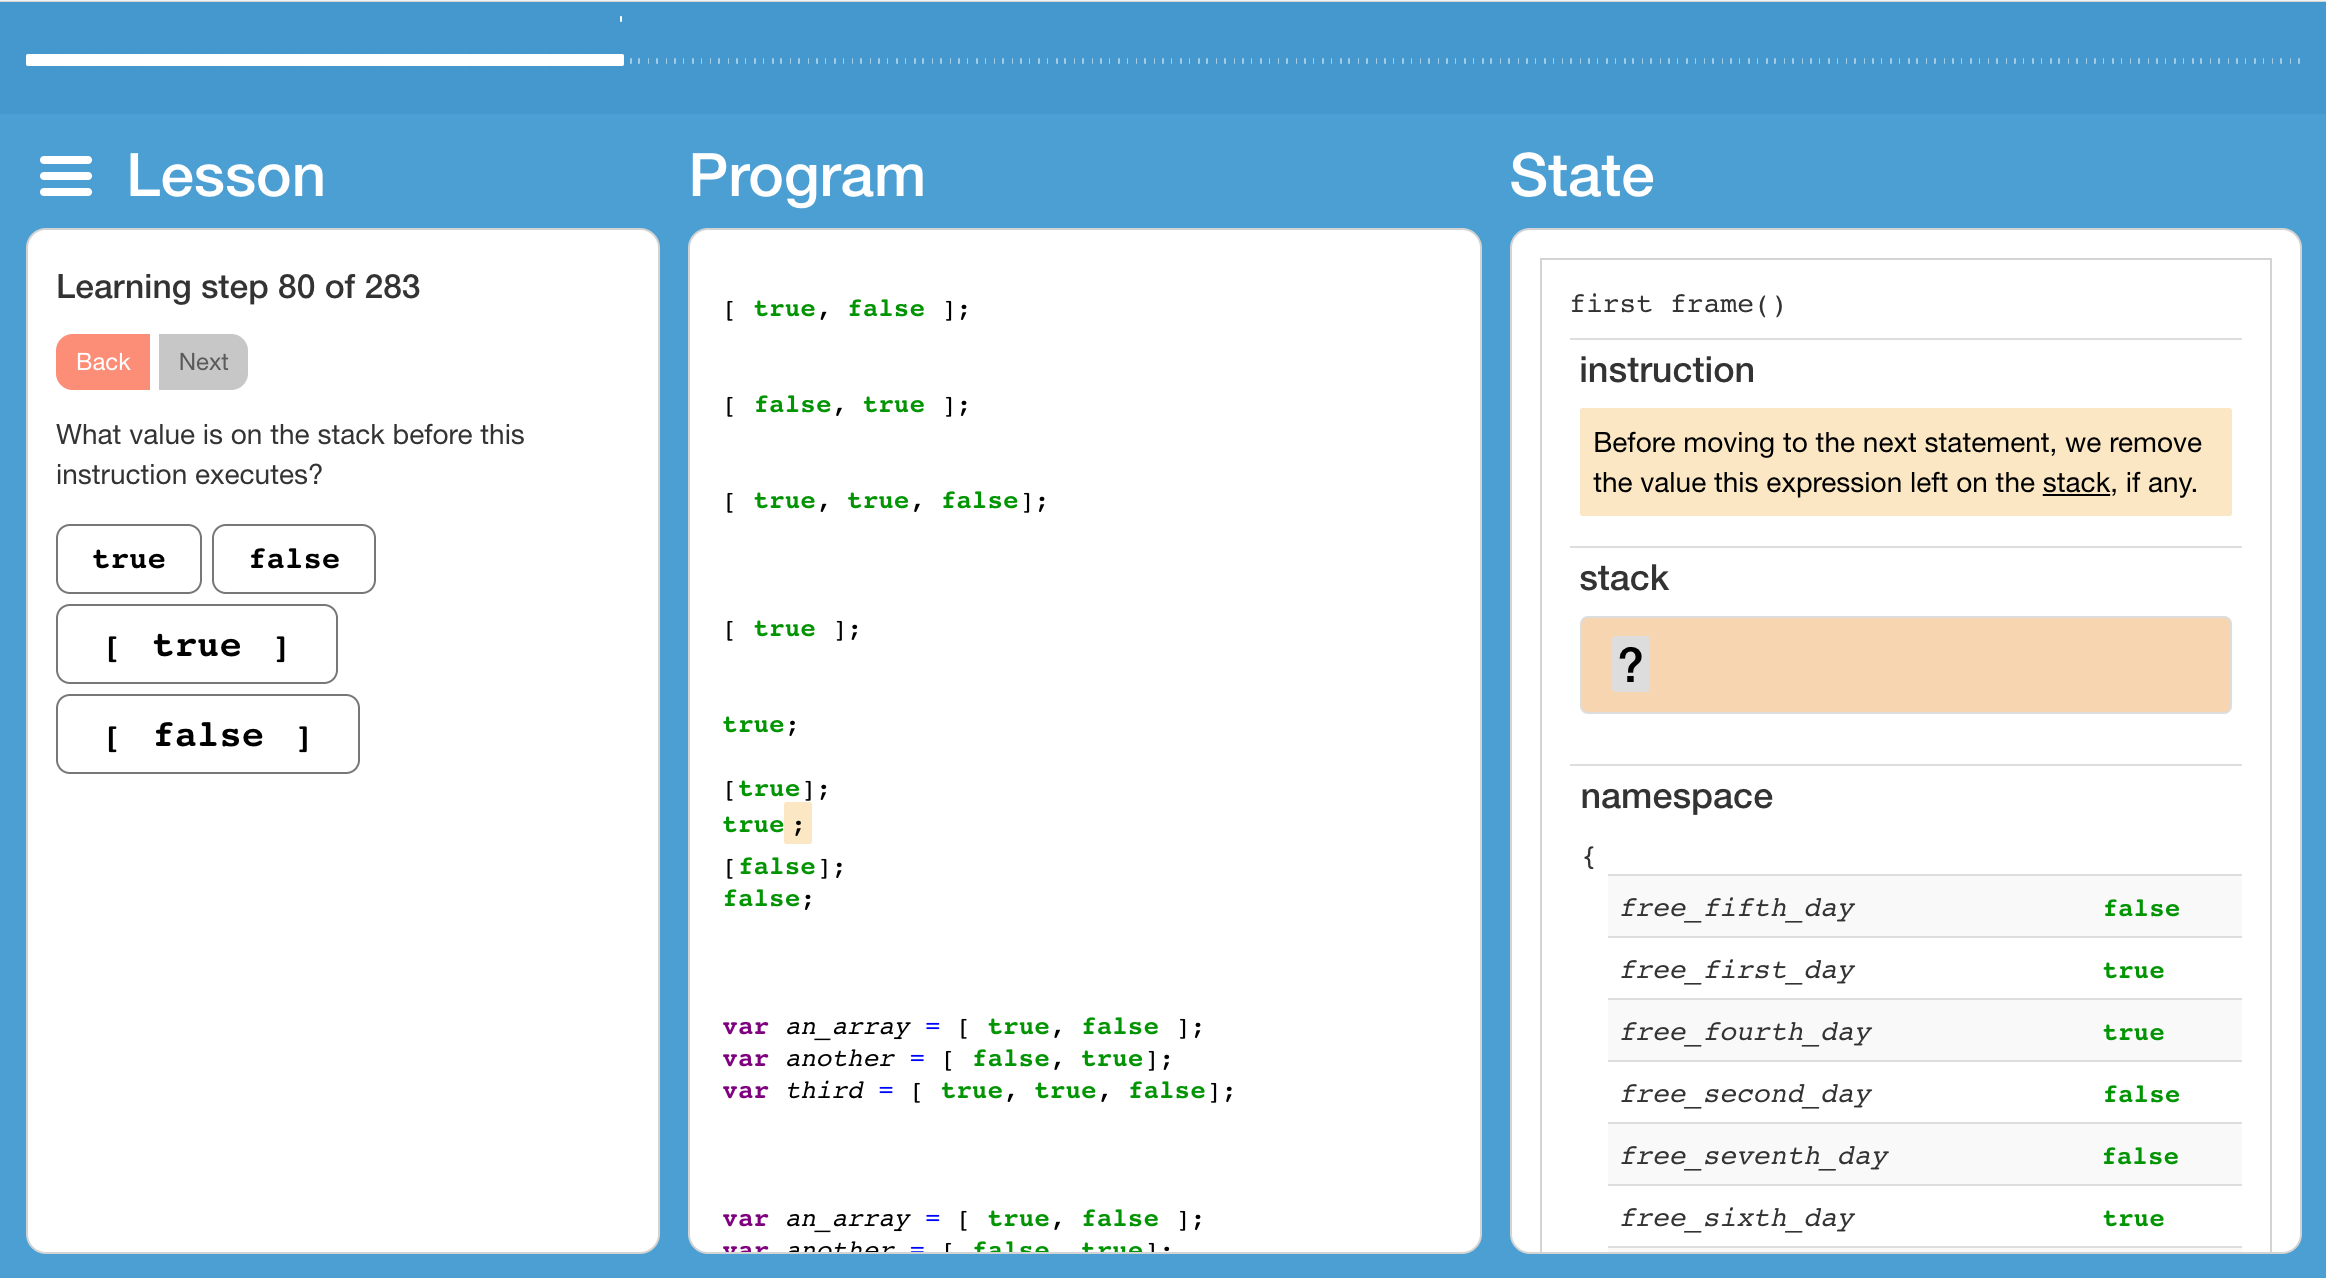Click the "first frame()" label
The width and height of the screenshot is (2326, 1278).
[x=1677, y=304]
